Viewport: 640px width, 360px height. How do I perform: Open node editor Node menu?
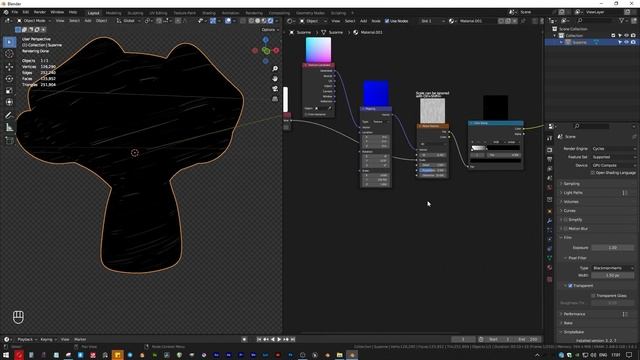pyautogui.click(x=376, y=21)
